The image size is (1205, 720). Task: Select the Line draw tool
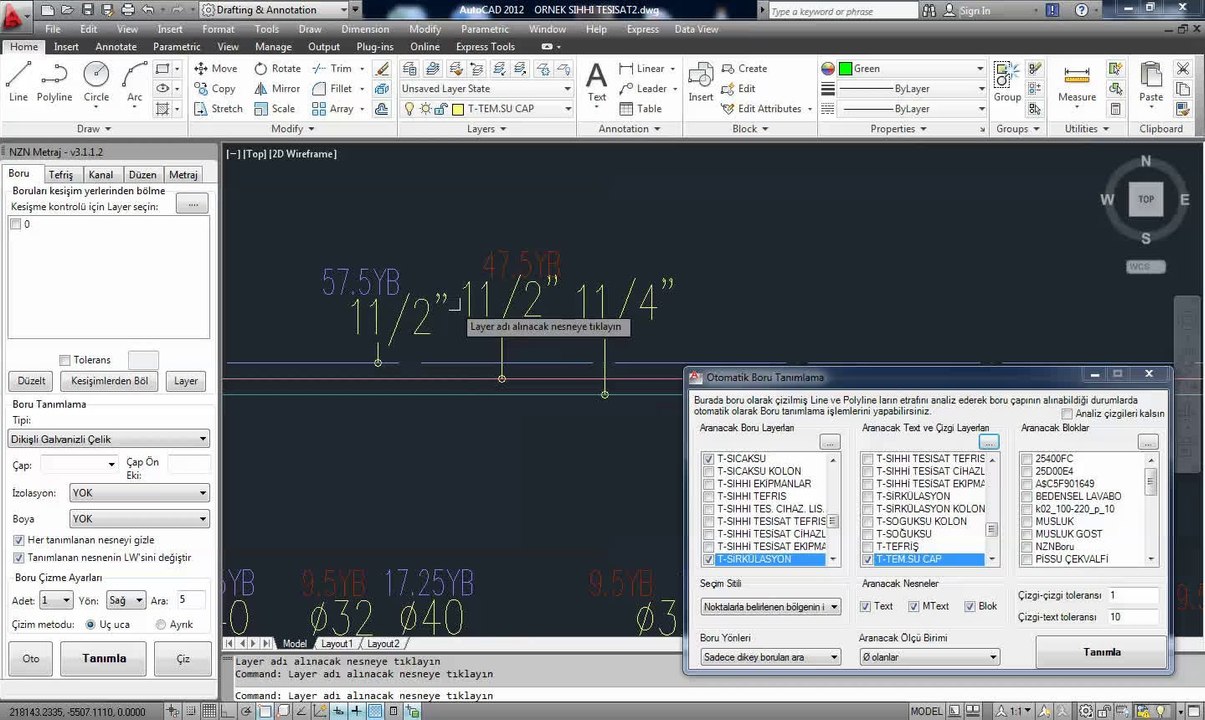[x=18, y=81]
